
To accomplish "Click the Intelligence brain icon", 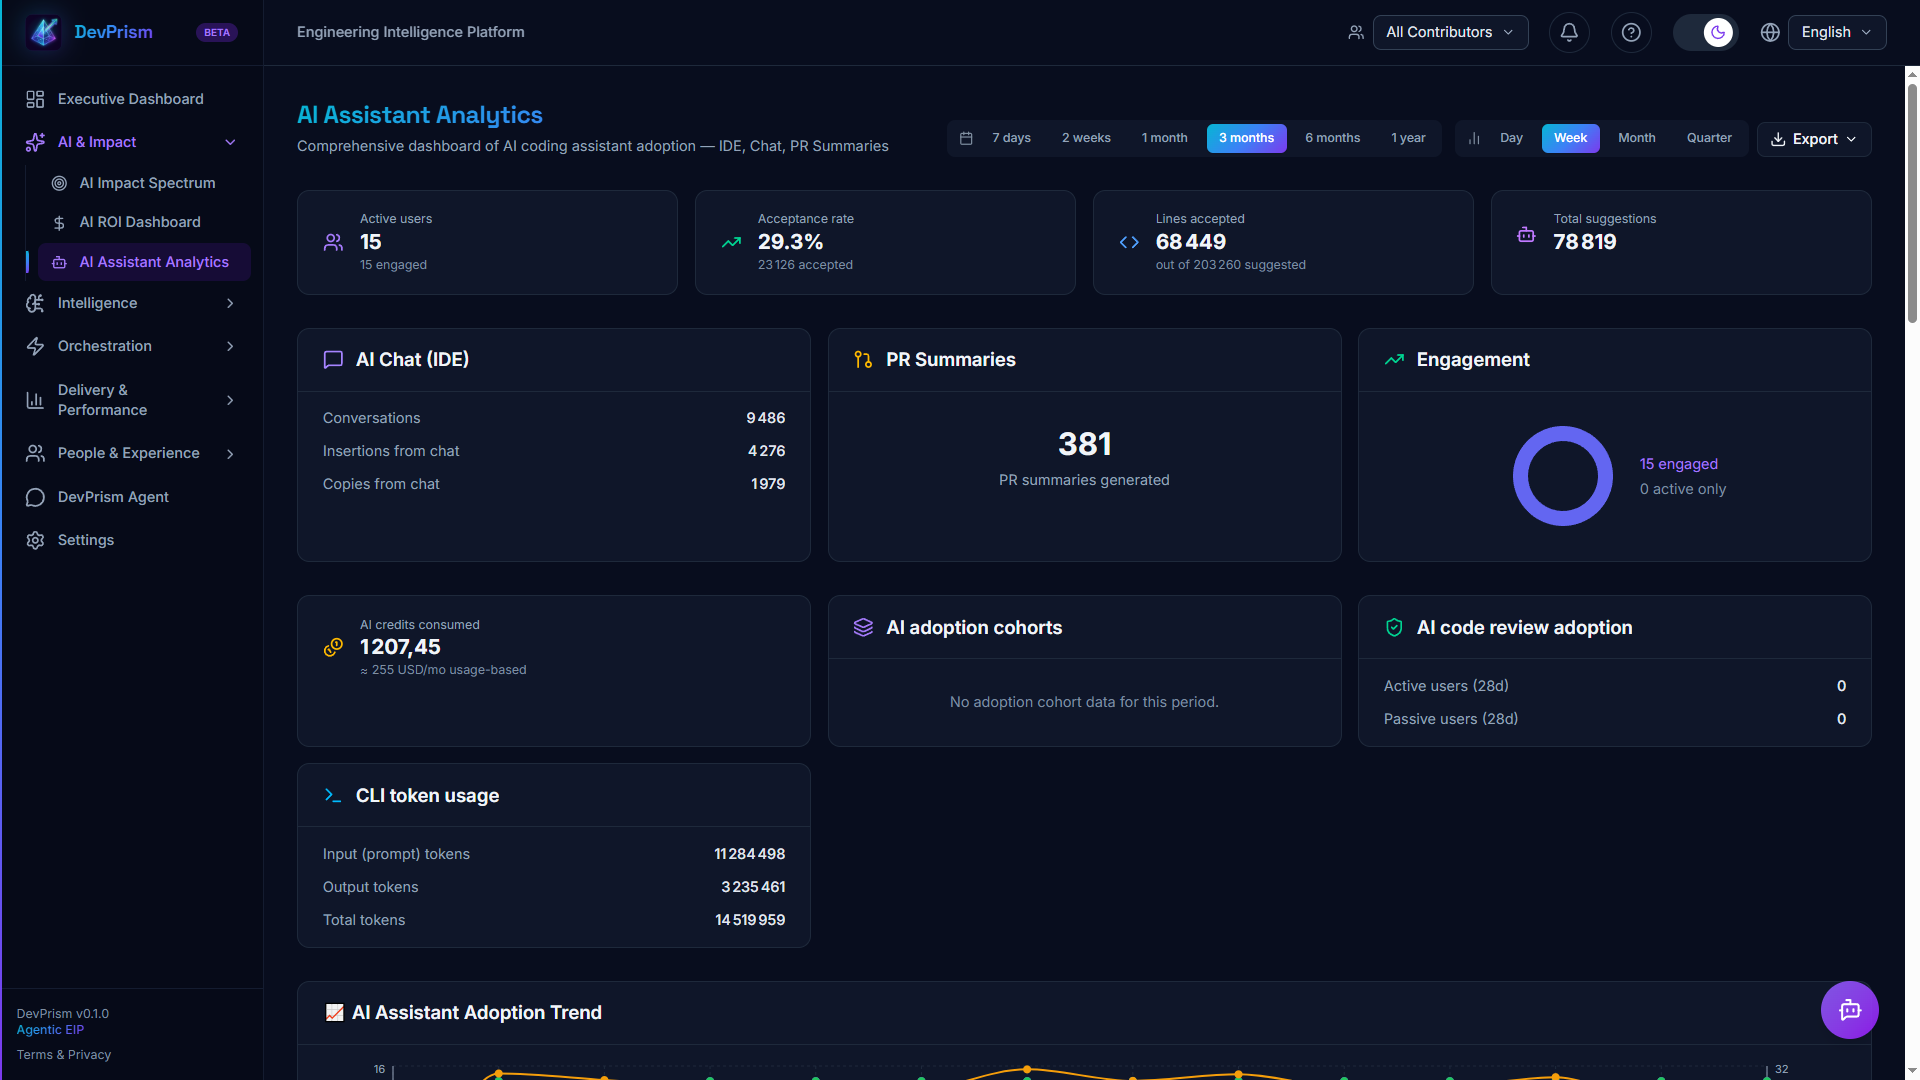I will coord(35,303).
